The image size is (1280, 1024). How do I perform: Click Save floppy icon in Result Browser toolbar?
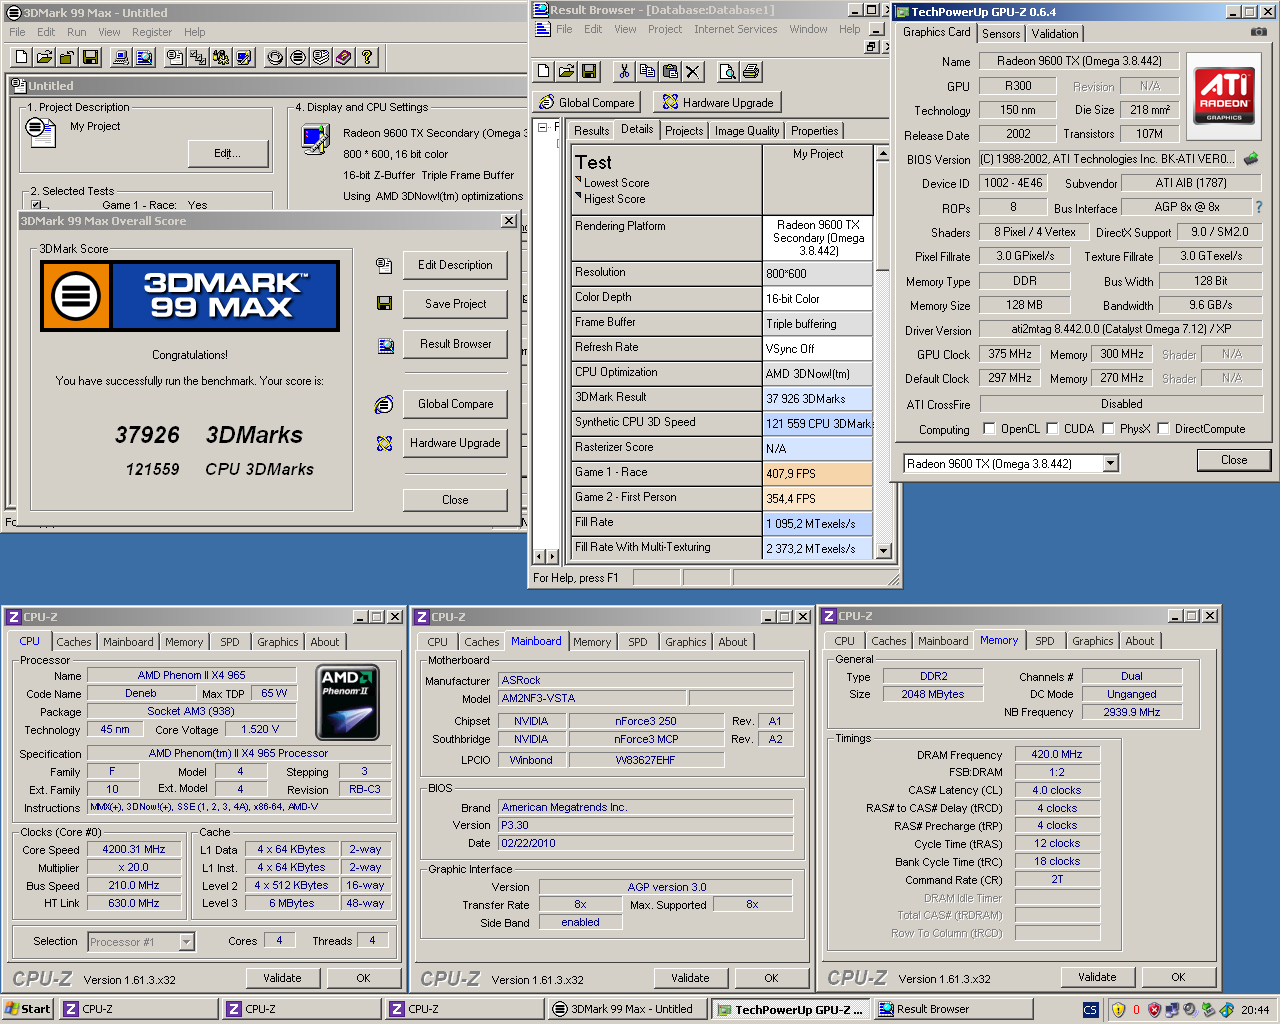pos(589,71)
